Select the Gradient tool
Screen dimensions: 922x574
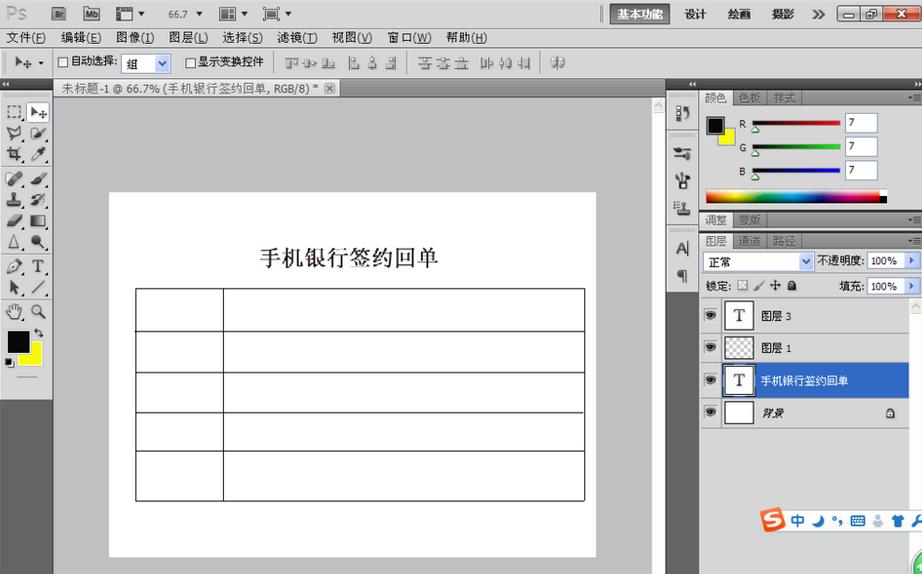click(38, 221)
